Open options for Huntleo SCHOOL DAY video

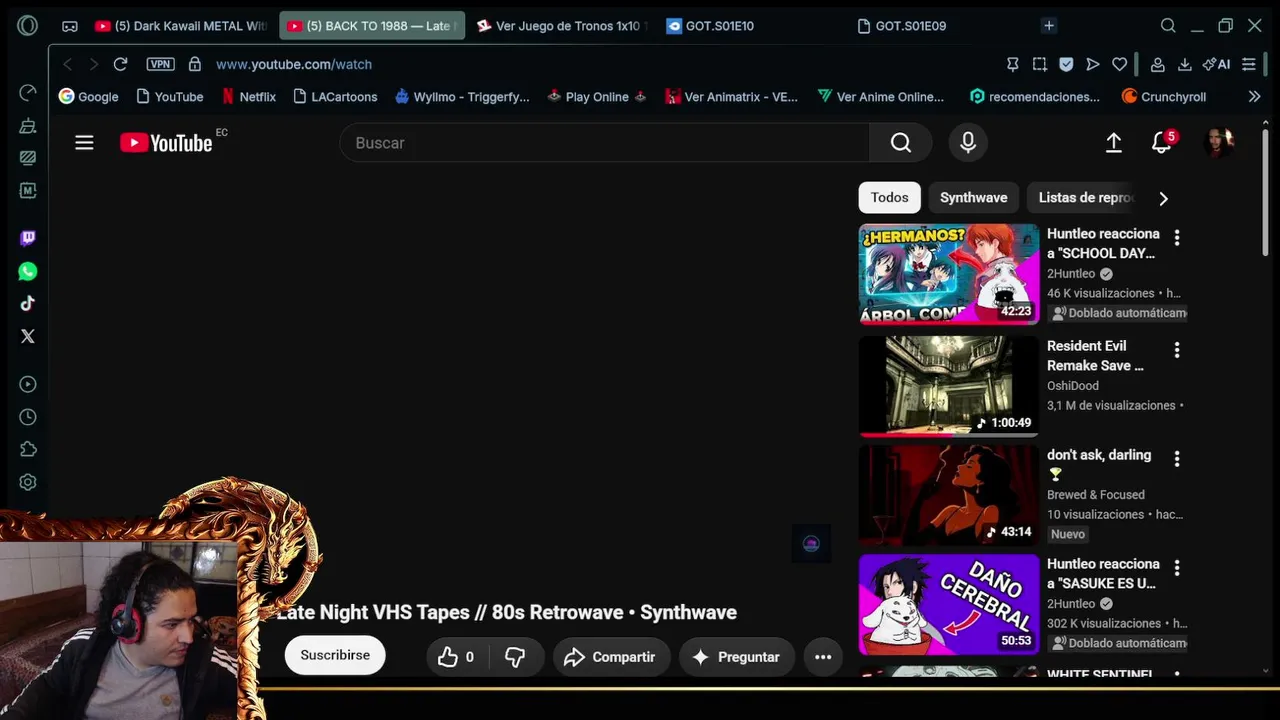click(1177, 238)
